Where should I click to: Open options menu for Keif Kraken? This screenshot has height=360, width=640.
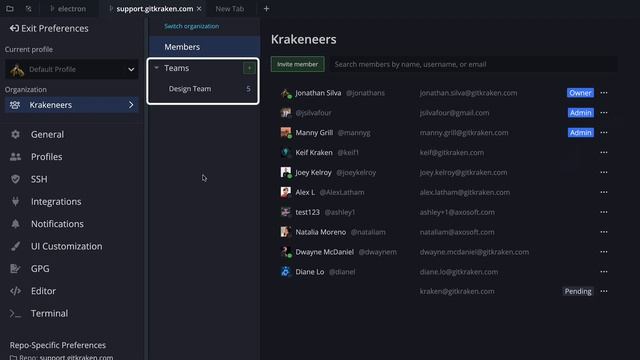tap(604, 152)
